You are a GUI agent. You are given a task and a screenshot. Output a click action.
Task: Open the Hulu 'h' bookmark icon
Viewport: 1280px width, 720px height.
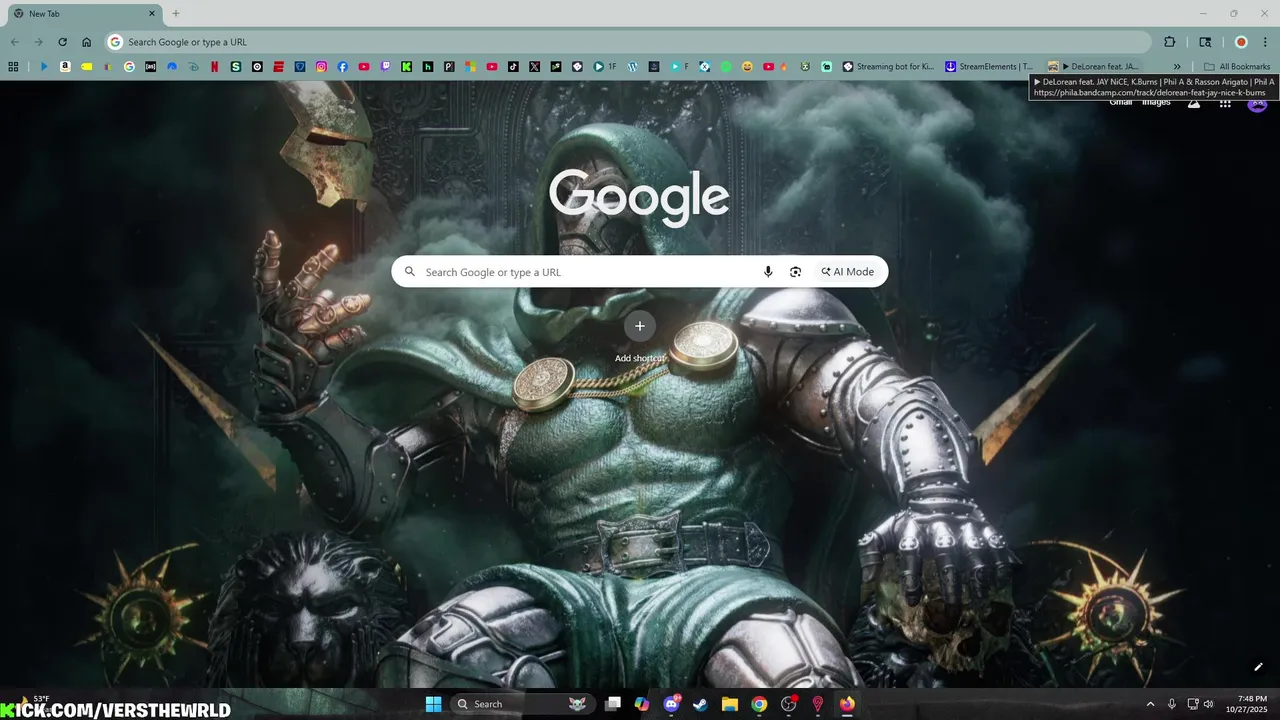point(428,67)
